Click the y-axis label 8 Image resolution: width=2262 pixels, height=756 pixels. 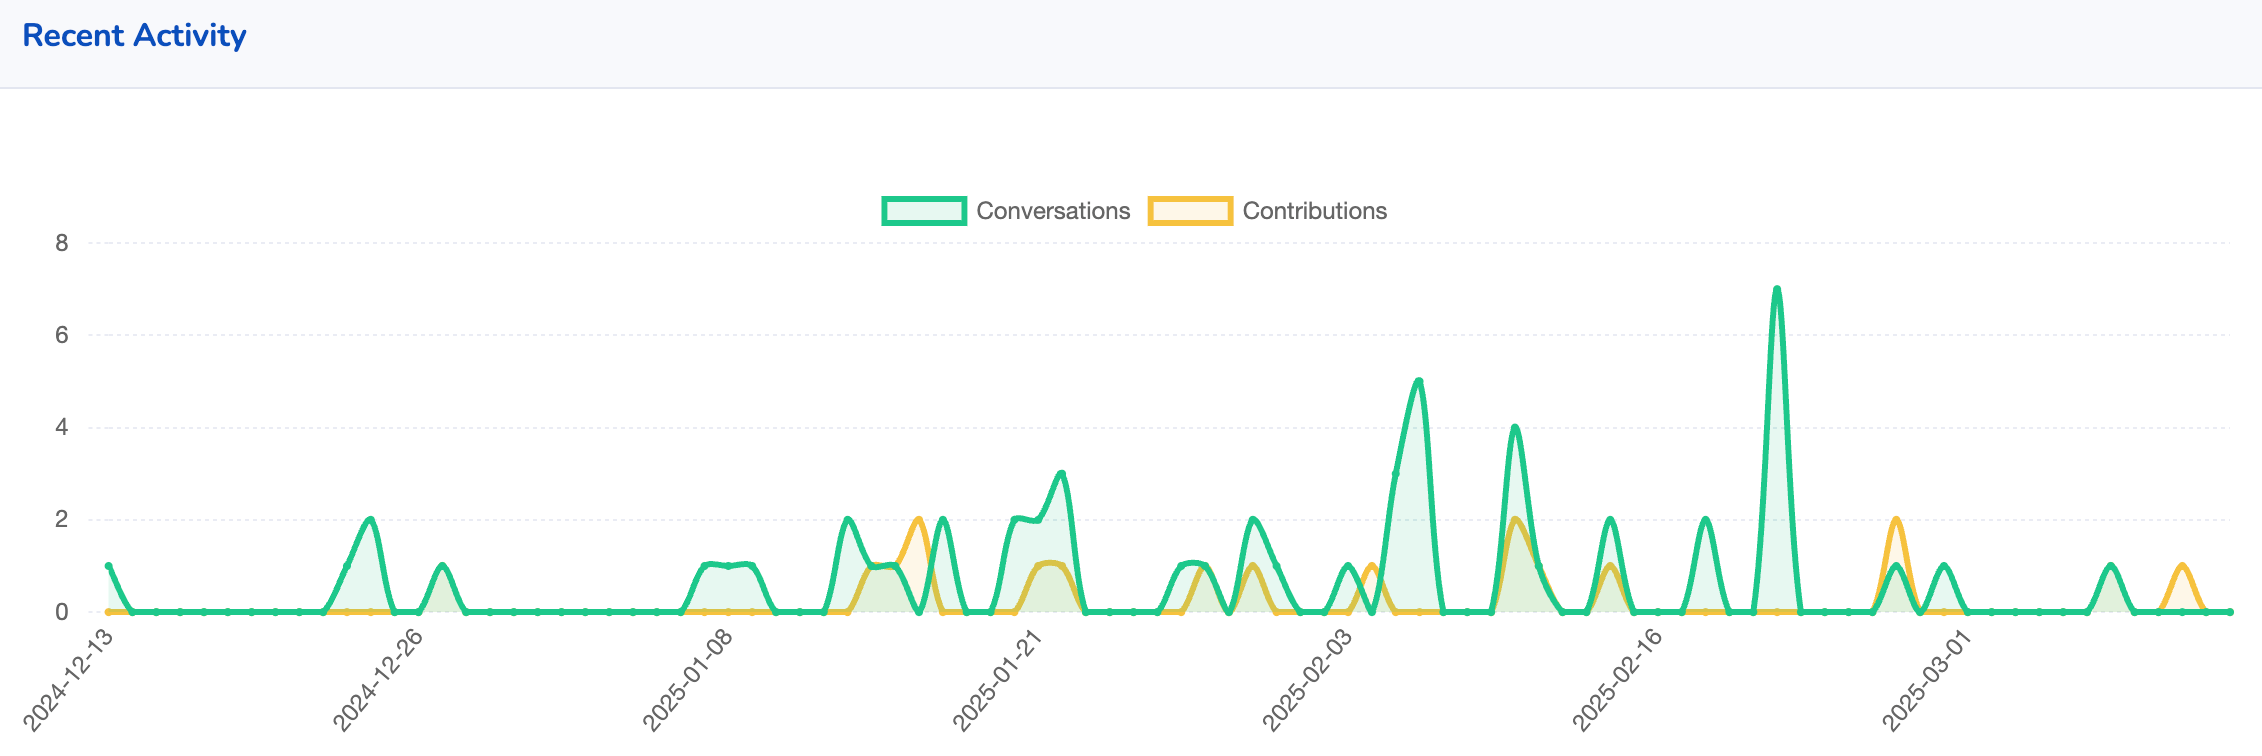[x=62, y=243]
